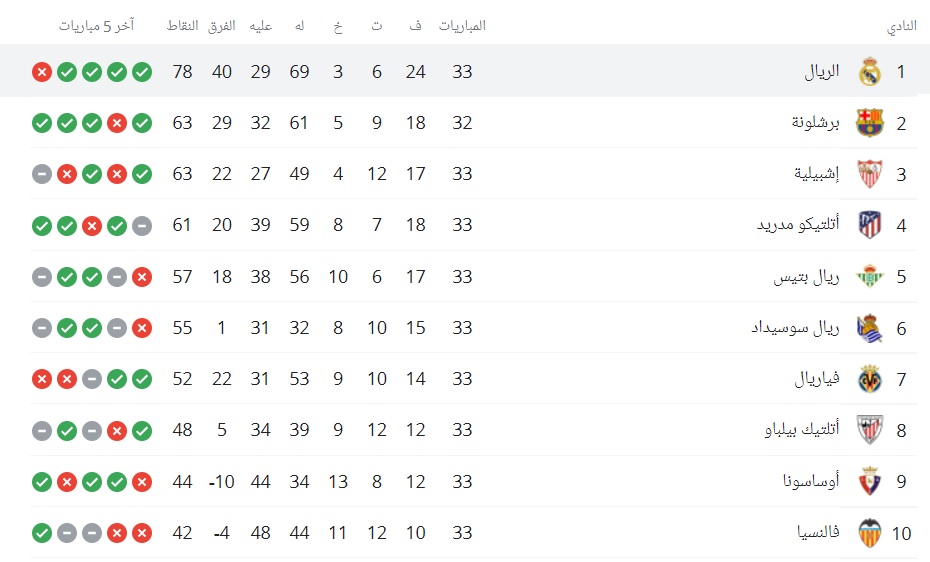The height and width of the screenshot is (562, 930).
Task: Click the red loss icon in Barcelona's row
Action: [117, 123]
